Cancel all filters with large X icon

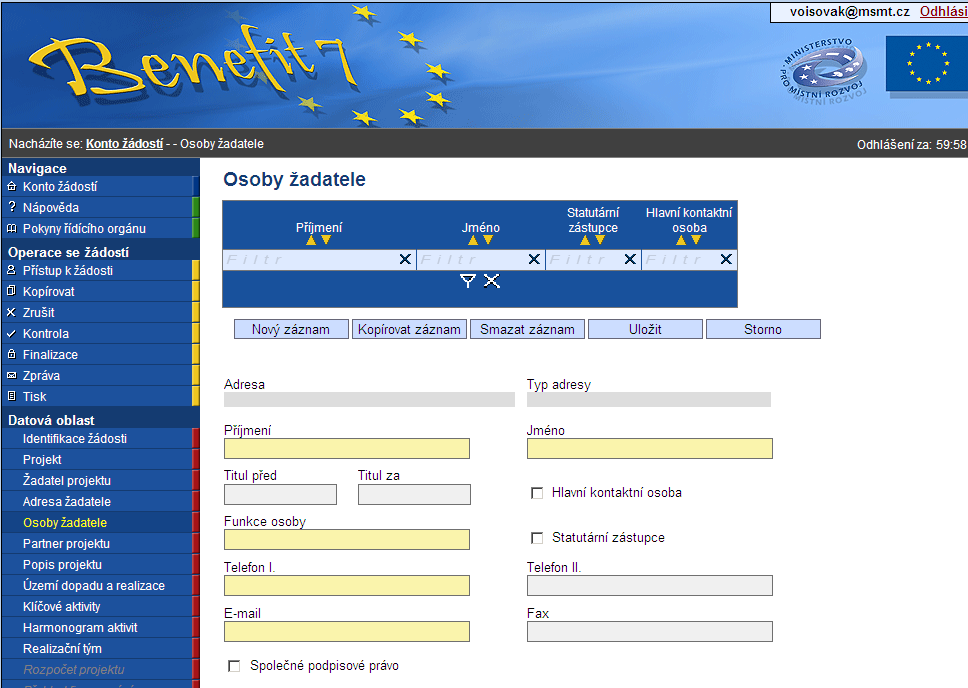[492, 281]
